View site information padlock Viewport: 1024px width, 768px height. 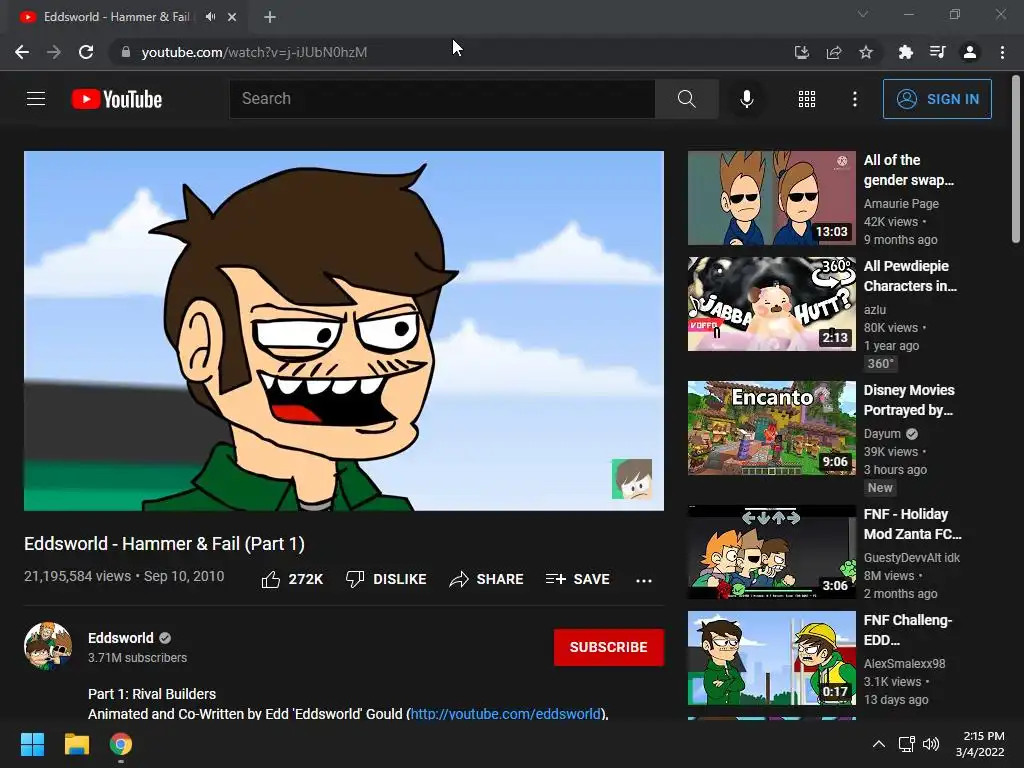pyautogui.click(x=126, y=52)
